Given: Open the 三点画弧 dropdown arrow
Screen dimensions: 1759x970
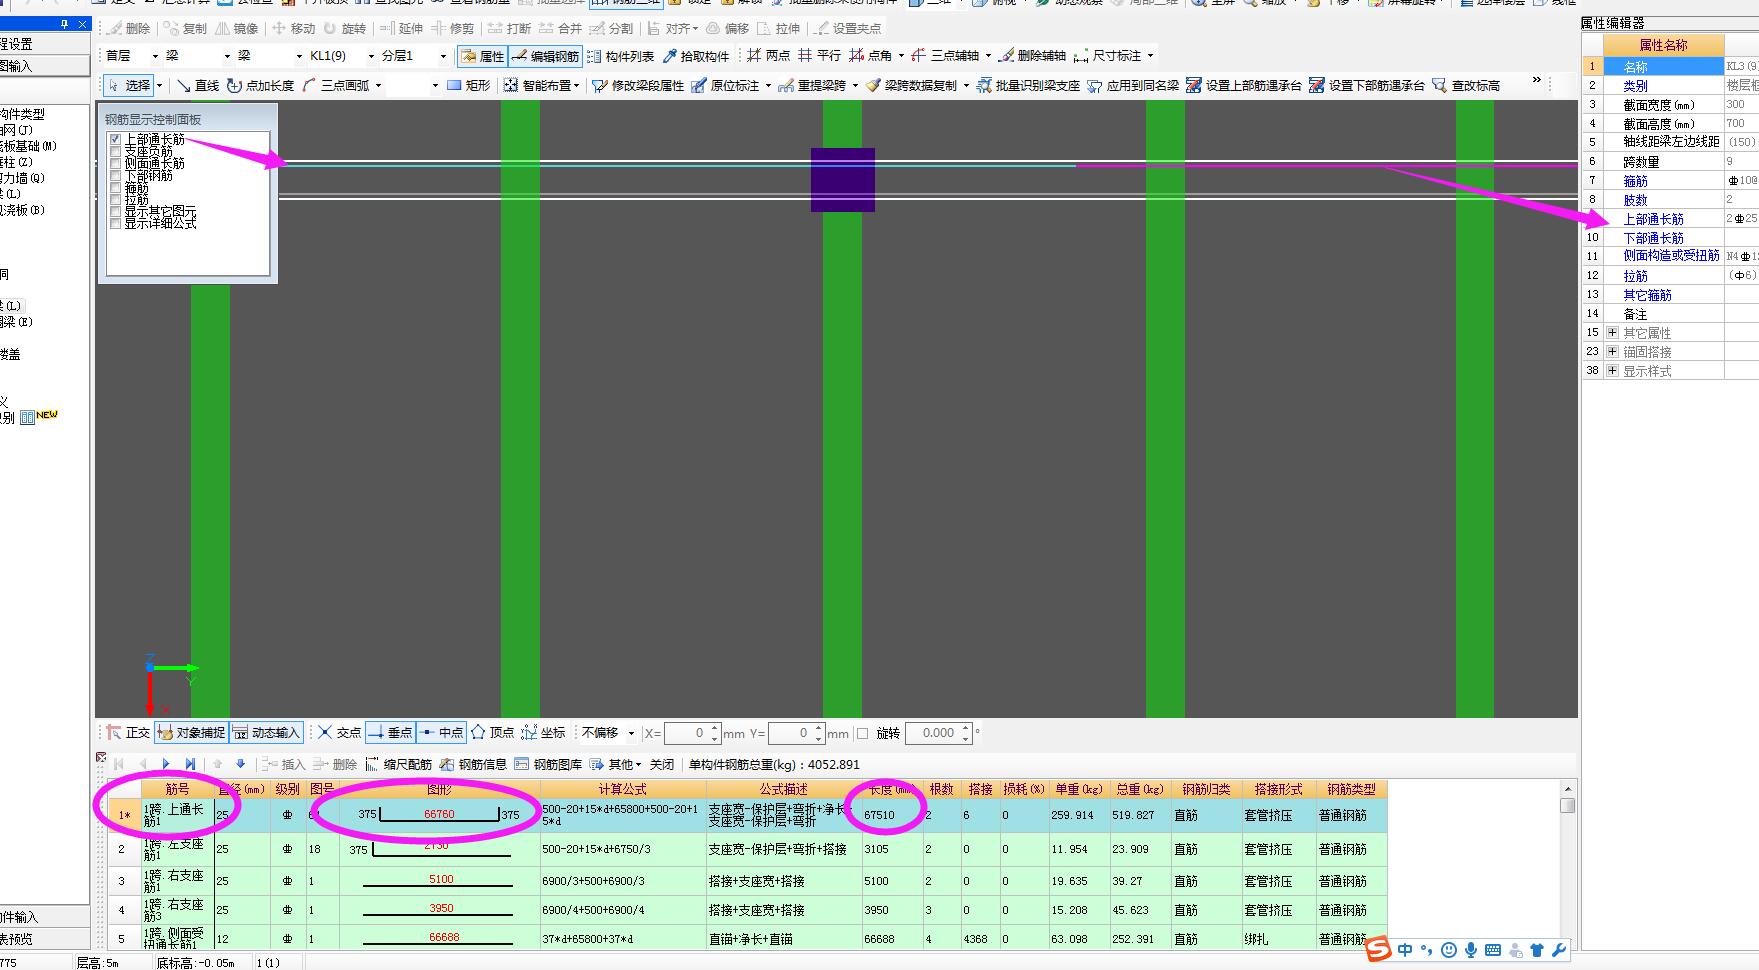Looking at the screenshot, I should coord(377,85).
